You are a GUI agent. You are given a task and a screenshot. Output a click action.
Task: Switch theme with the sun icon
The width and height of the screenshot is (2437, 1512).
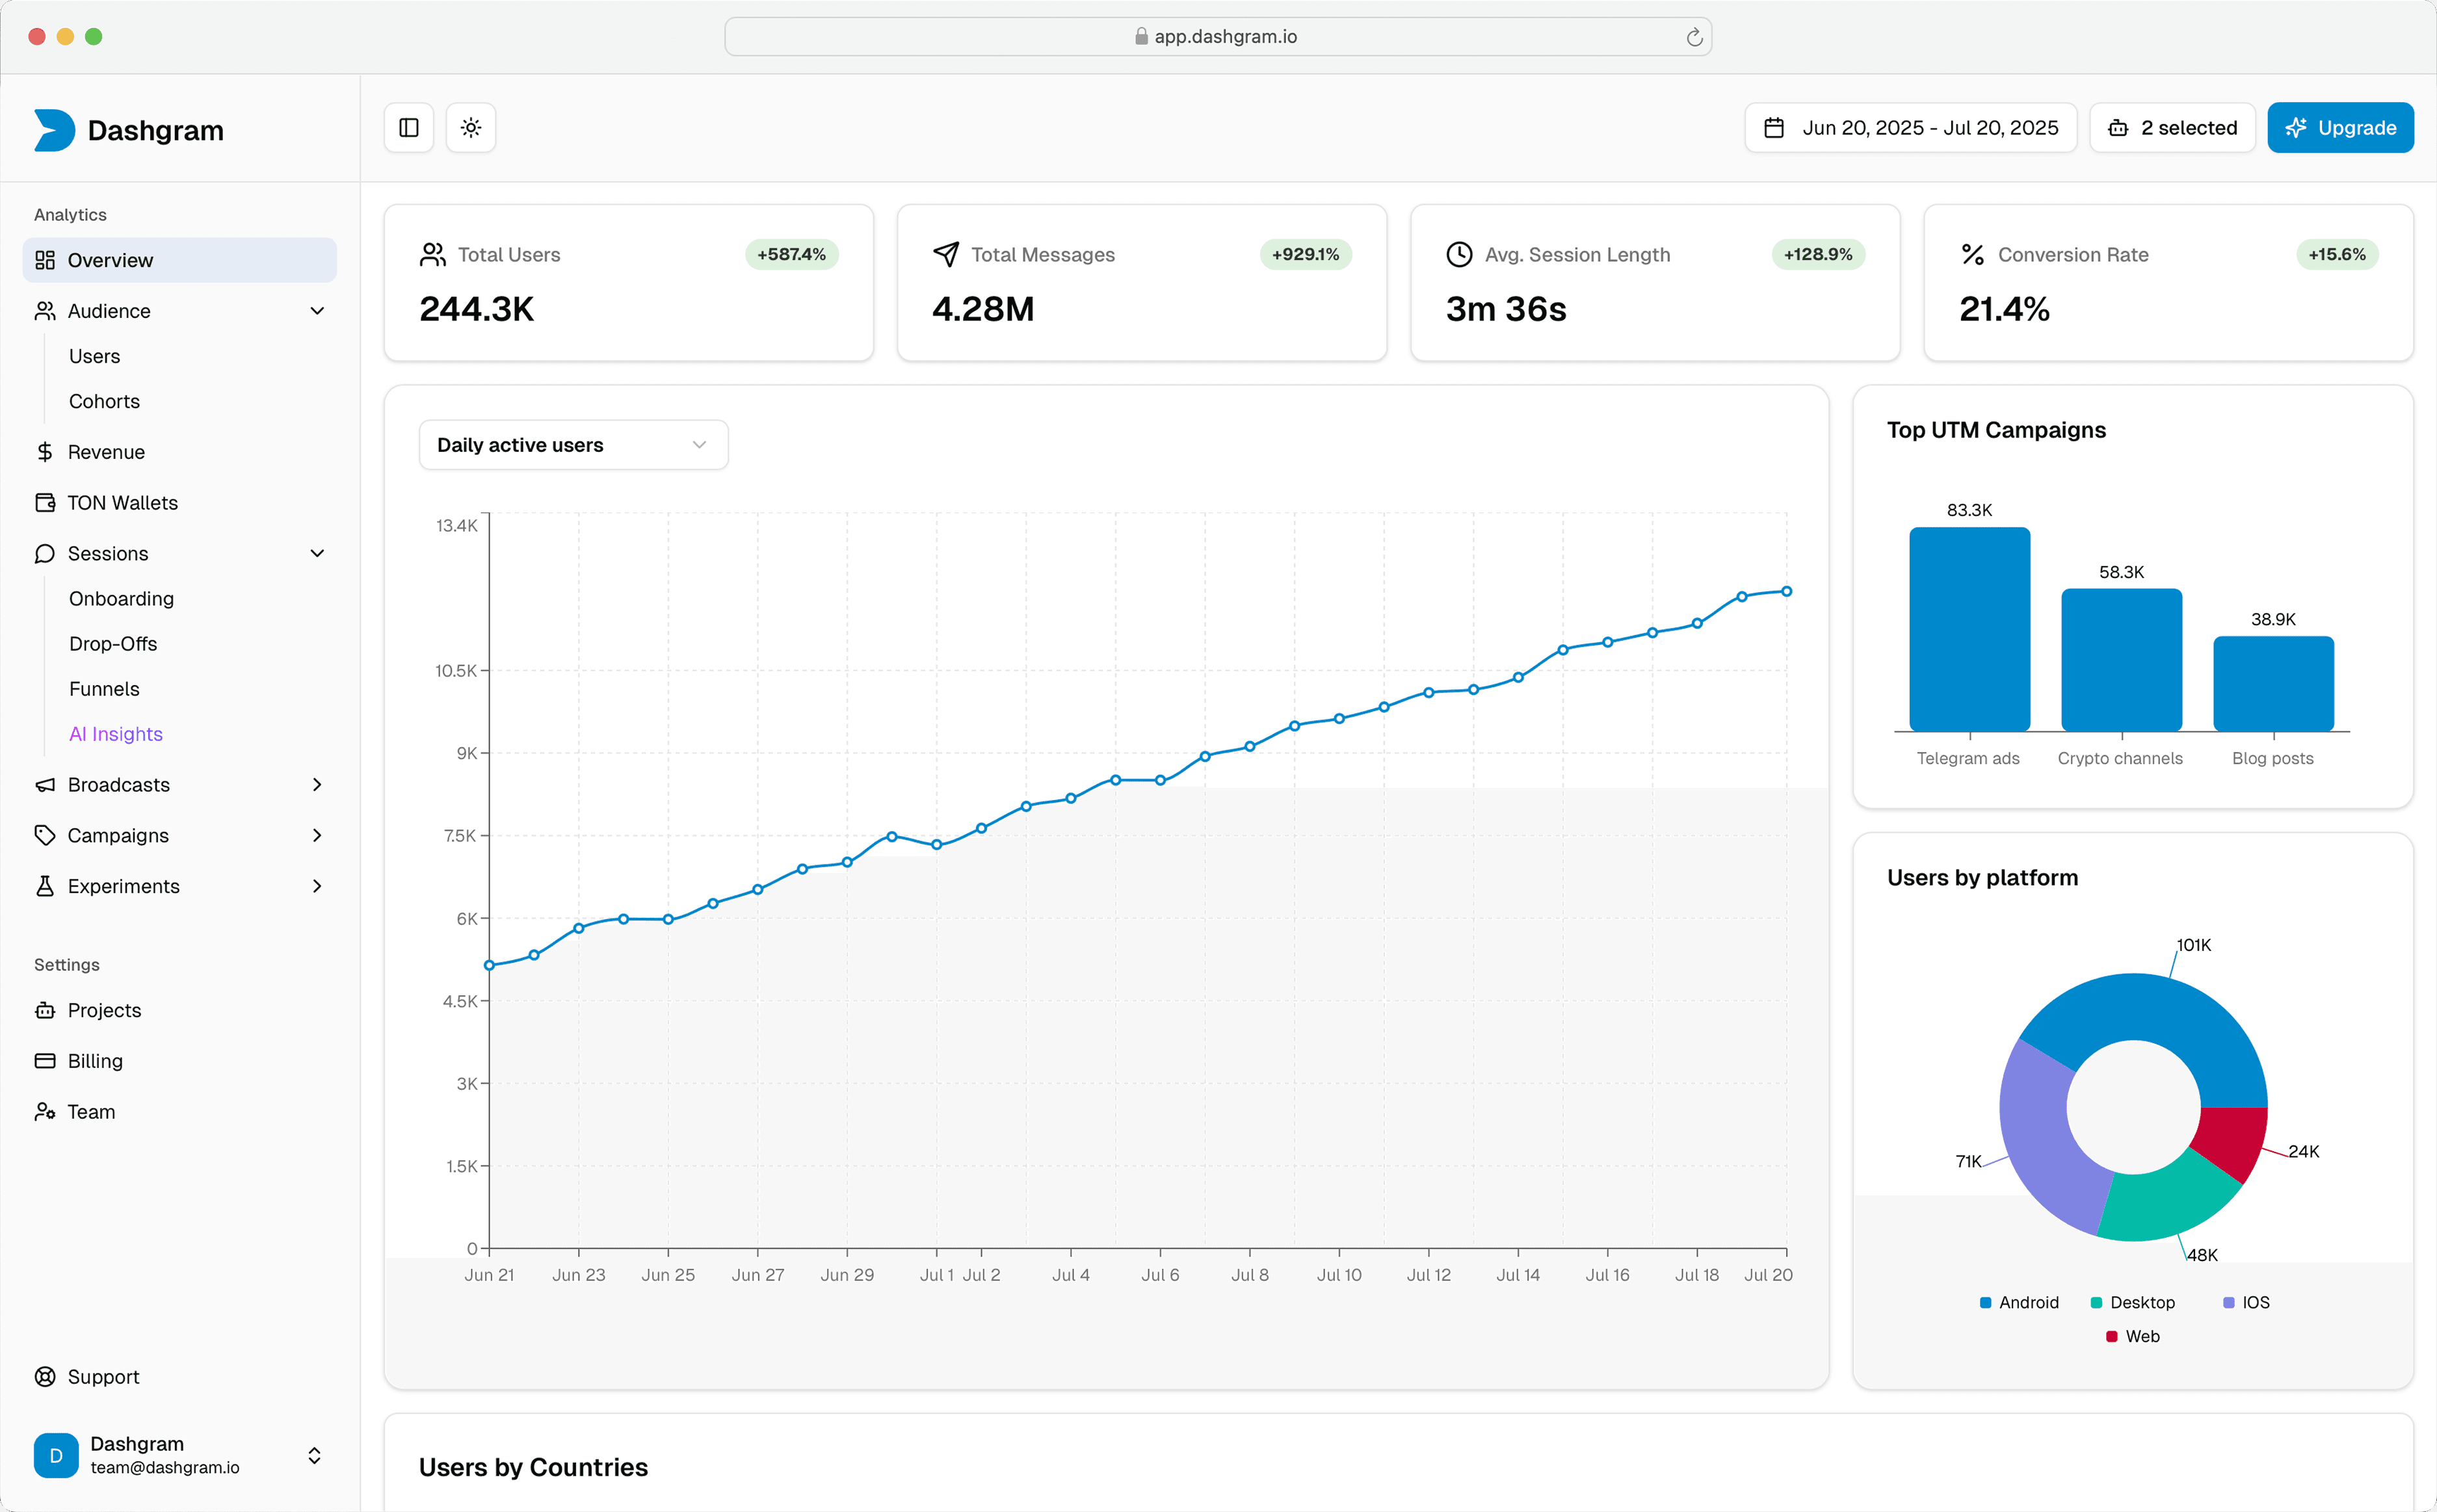pyautogui.click(x=471, y=128)
